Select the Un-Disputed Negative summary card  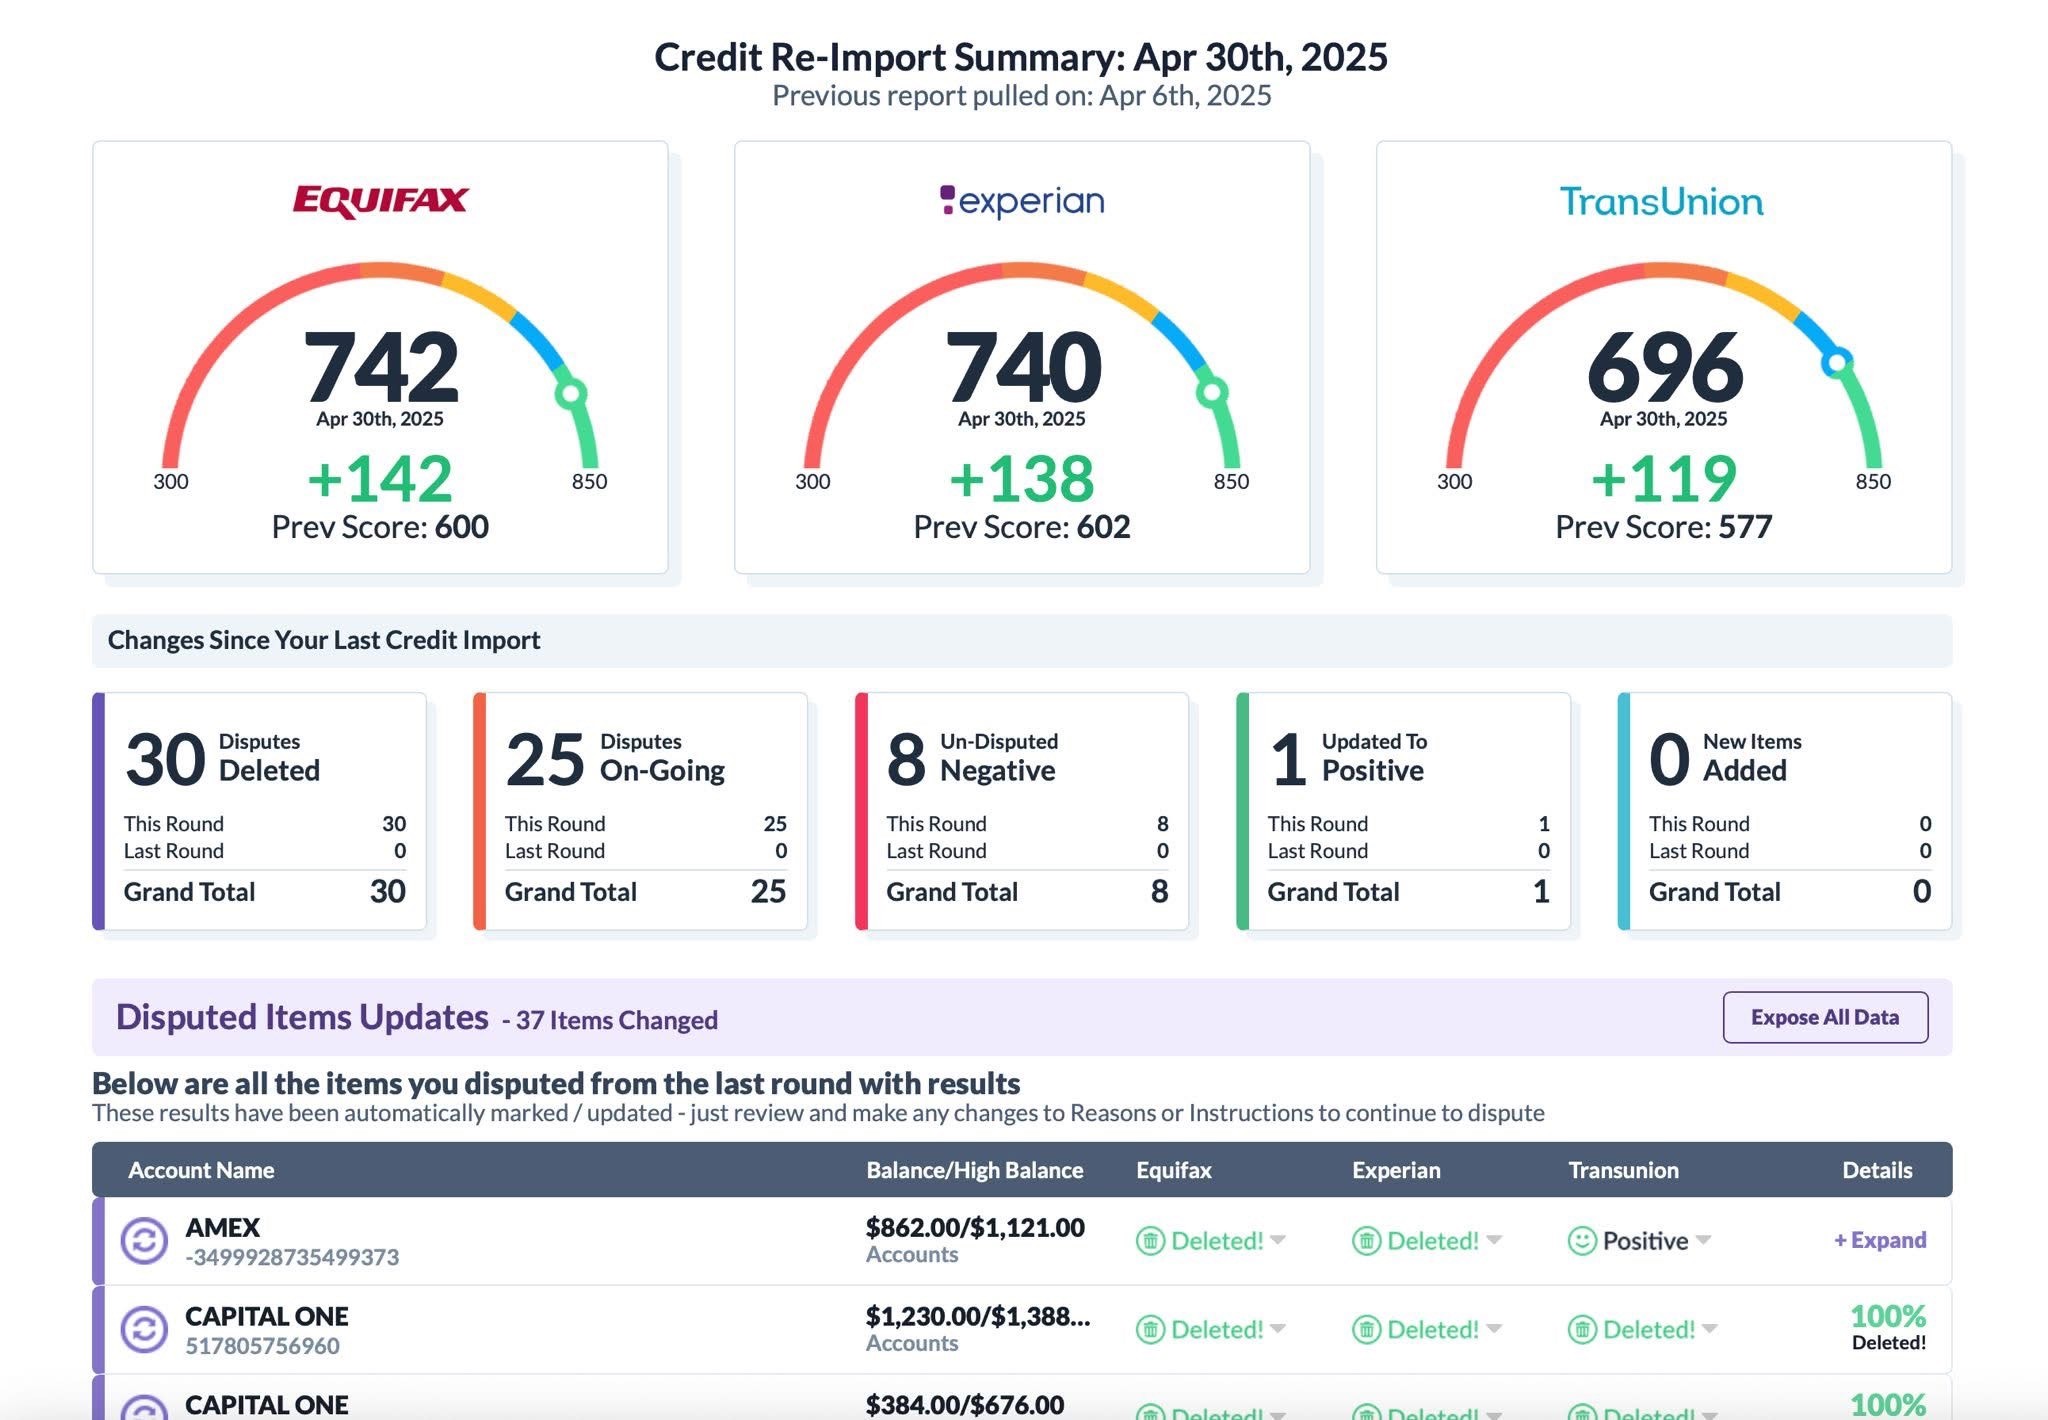coord(1022,811)
